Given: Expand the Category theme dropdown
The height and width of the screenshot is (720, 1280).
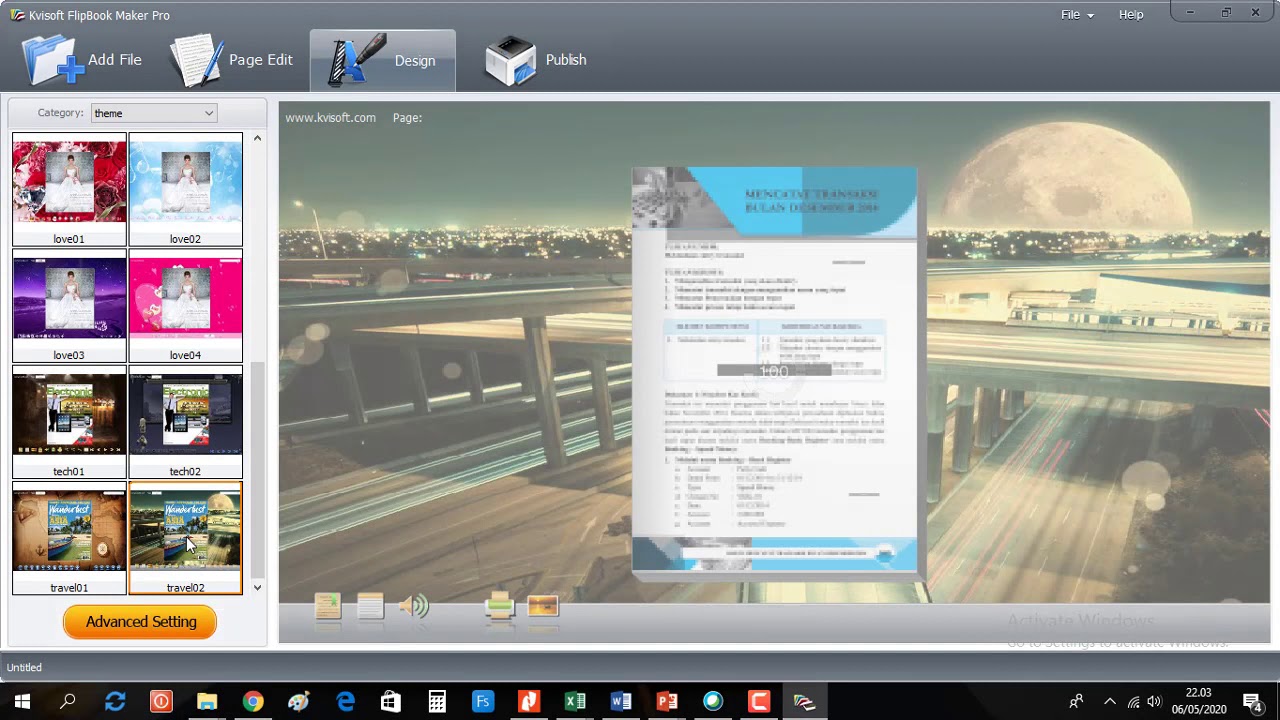Looking at the screenshot, I should click(154, 113).
